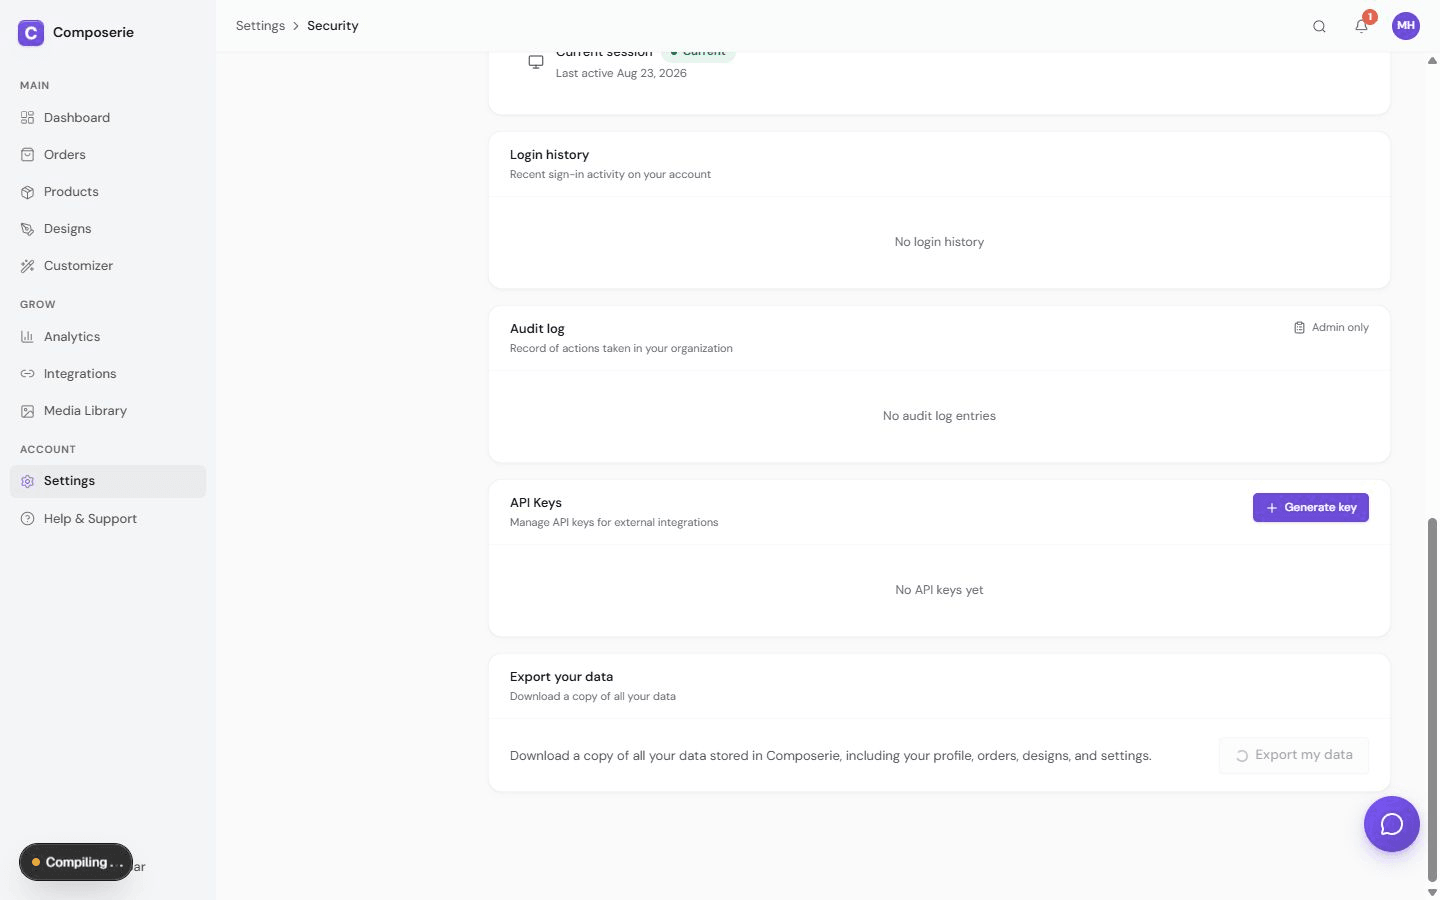Open notifications bell icon
Image resolution: width=1440 pixels, height=900 pixels.
pos(1361,27)
